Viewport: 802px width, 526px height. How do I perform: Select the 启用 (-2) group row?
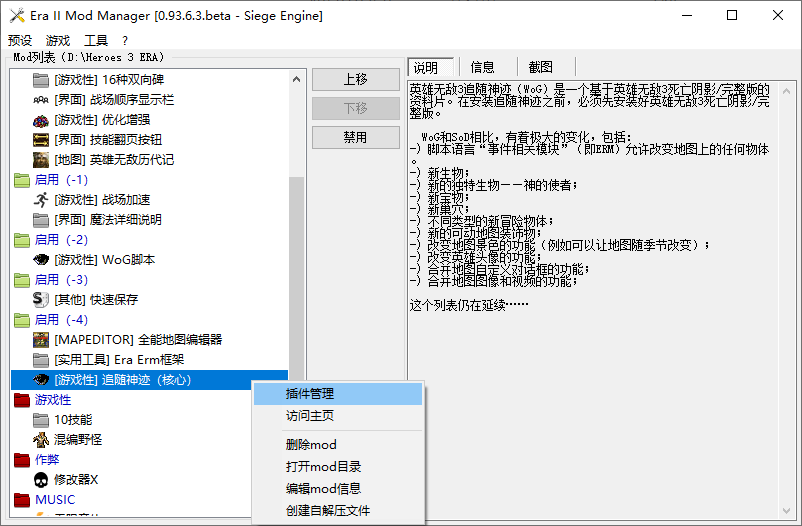coord(61,240)
